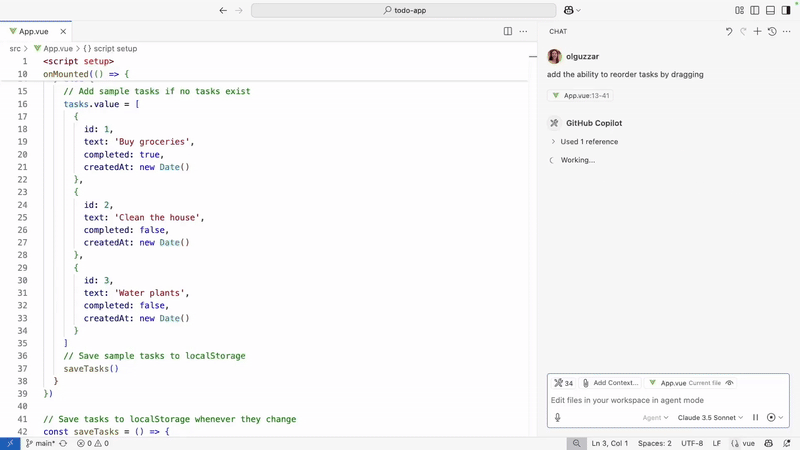The image size is (800, 450).
Task: Synchronize changes with the sync icon
Action: pyautogui.click(x=63, y=443)
